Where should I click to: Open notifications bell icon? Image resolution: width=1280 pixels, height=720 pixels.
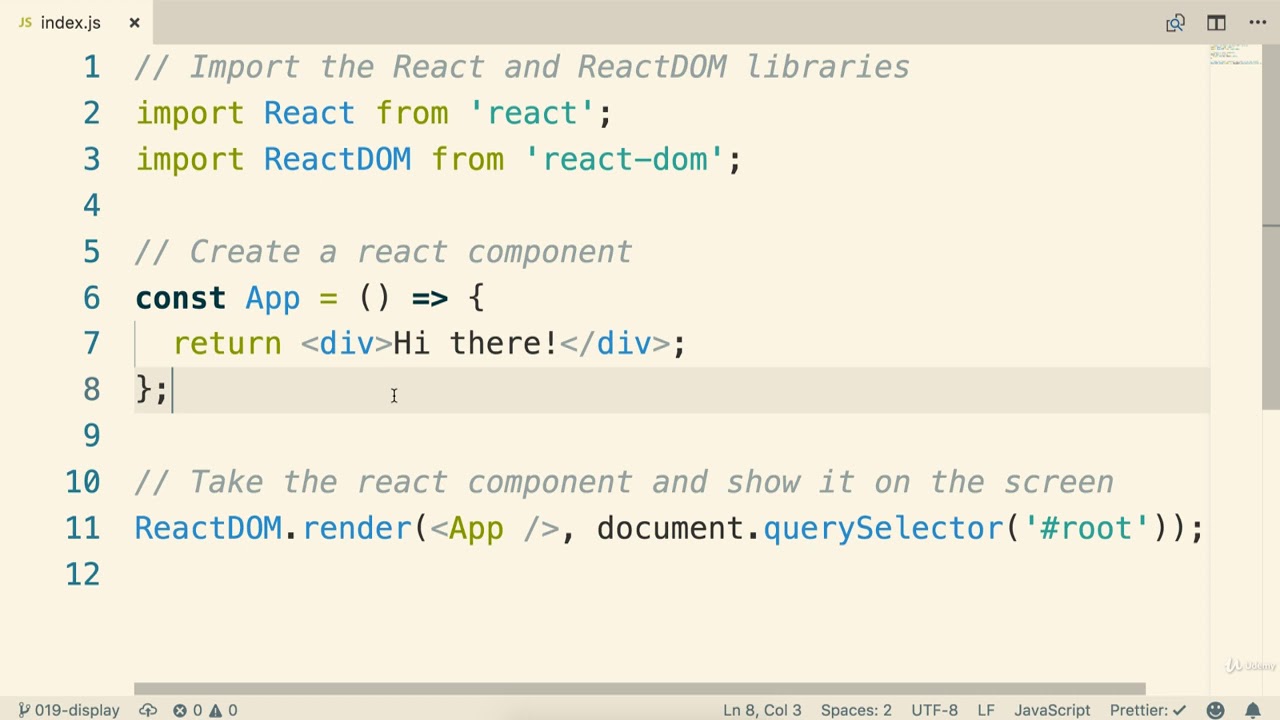point(1252,710)
